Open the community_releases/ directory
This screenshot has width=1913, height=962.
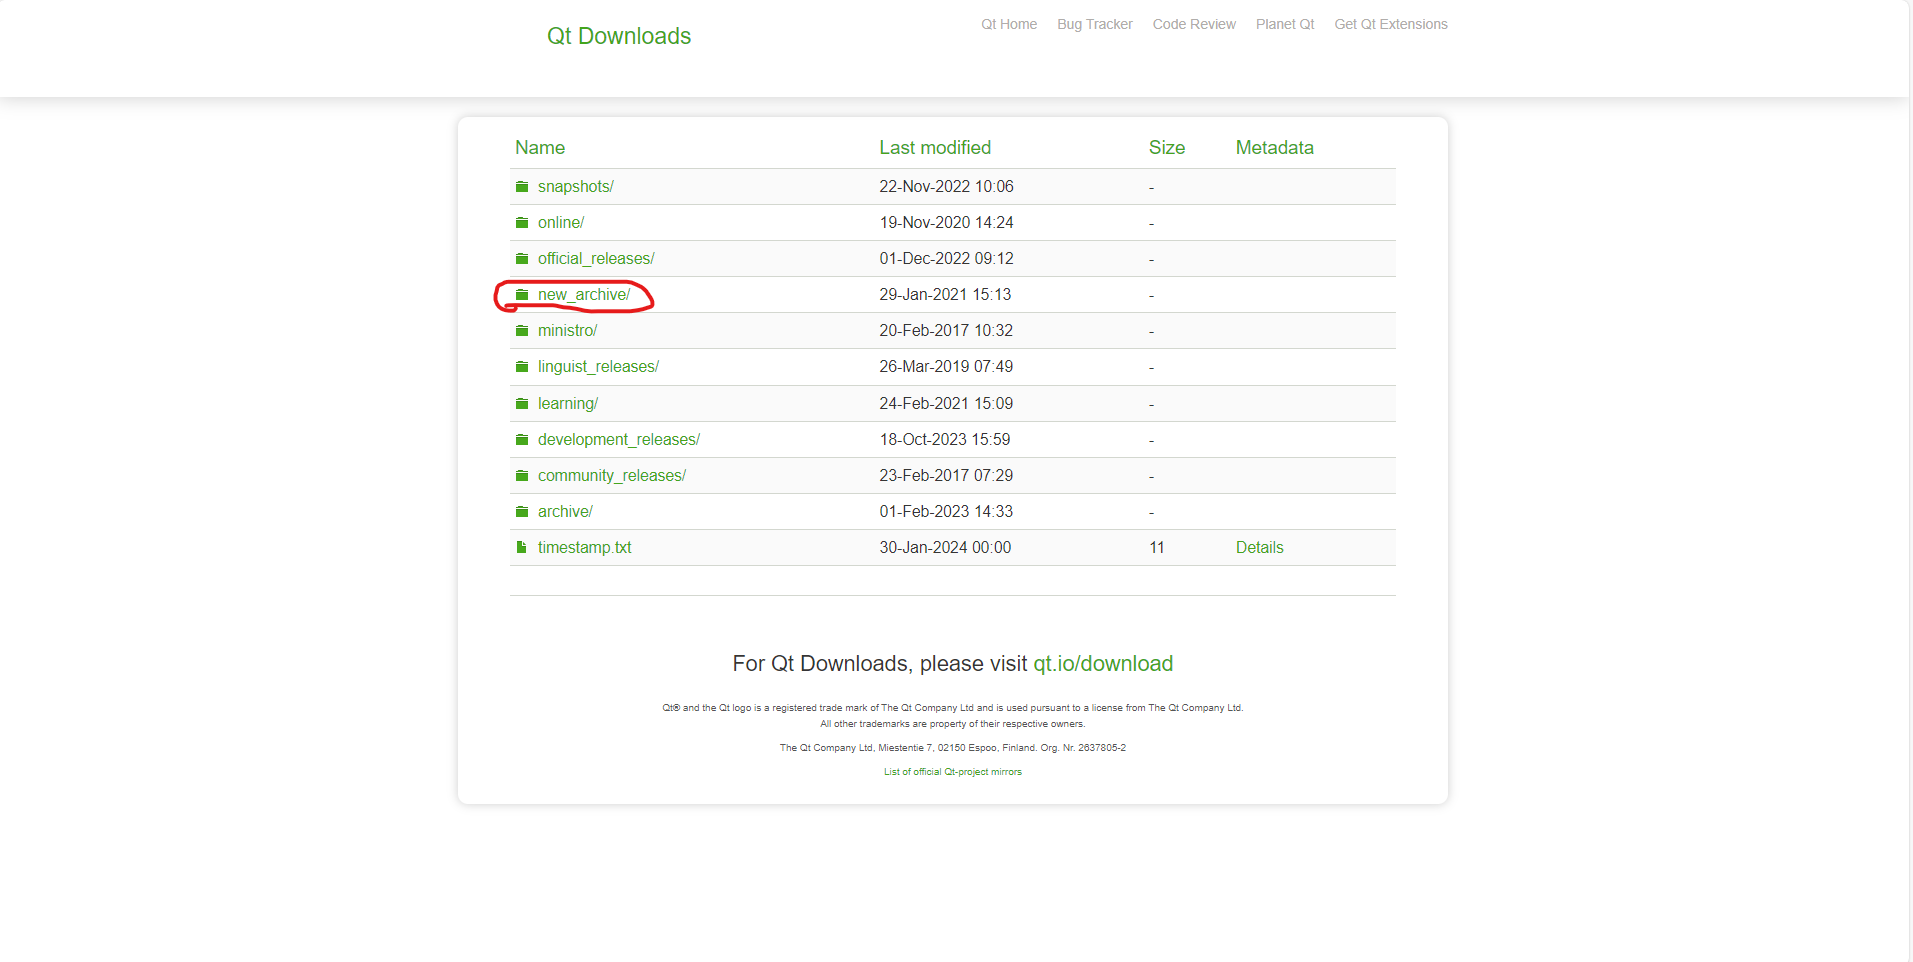612,476
